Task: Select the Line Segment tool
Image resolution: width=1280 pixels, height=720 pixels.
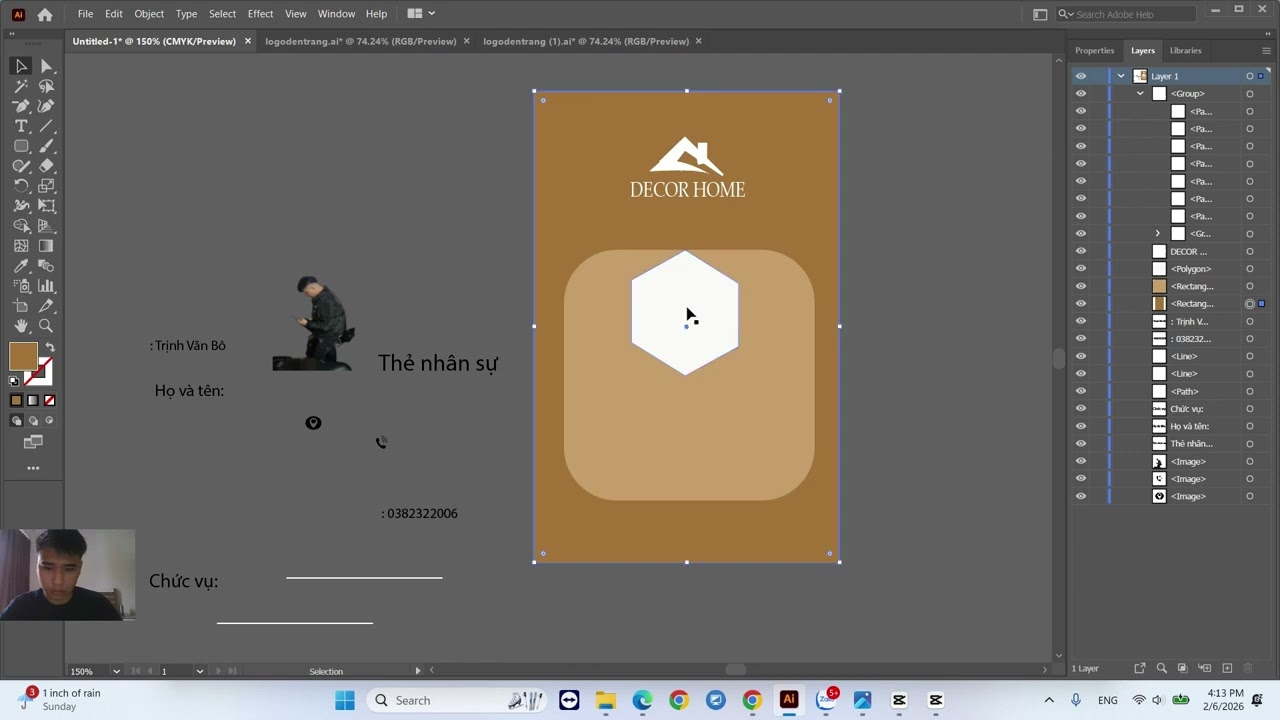Action: tap(46, 126)
